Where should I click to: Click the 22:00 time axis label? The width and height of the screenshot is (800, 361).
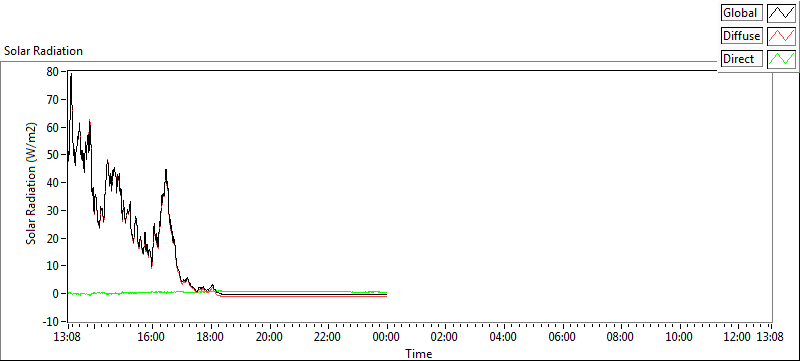(x=328, y=337)
